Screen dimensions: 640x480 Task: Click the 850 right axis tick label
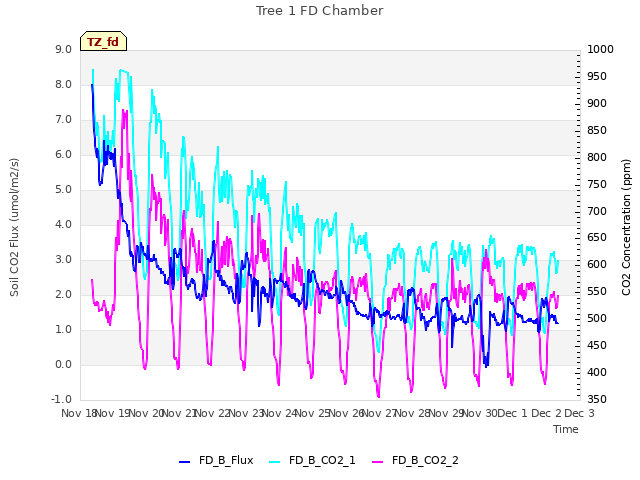tap(597, 130)
